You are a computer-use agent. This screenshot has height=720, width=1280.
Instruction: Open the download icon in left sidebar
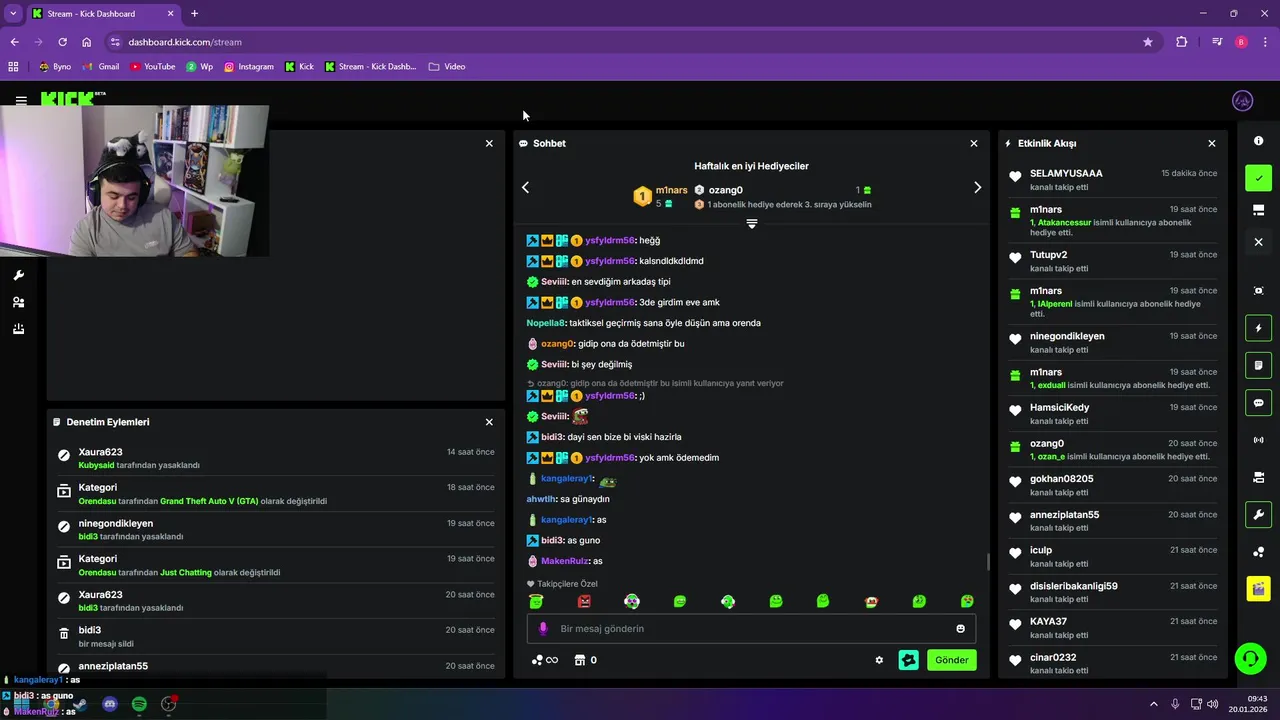pos(18,329)
